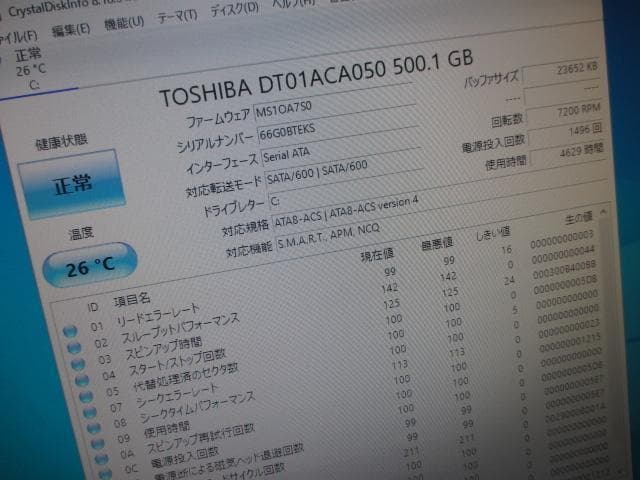Screen dimensions: 640x480
Task: Open the 機能(U) menu
Action: [x=123, y=23]
